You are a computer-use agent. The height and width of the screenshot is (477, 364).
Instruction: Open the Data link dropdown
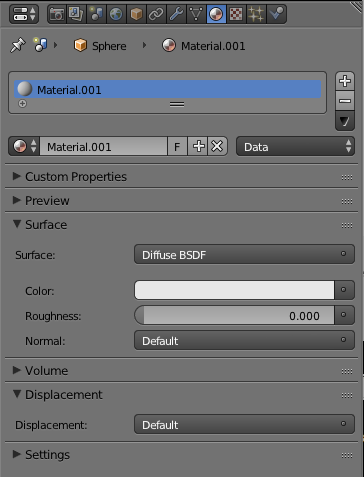click(295, 146)
